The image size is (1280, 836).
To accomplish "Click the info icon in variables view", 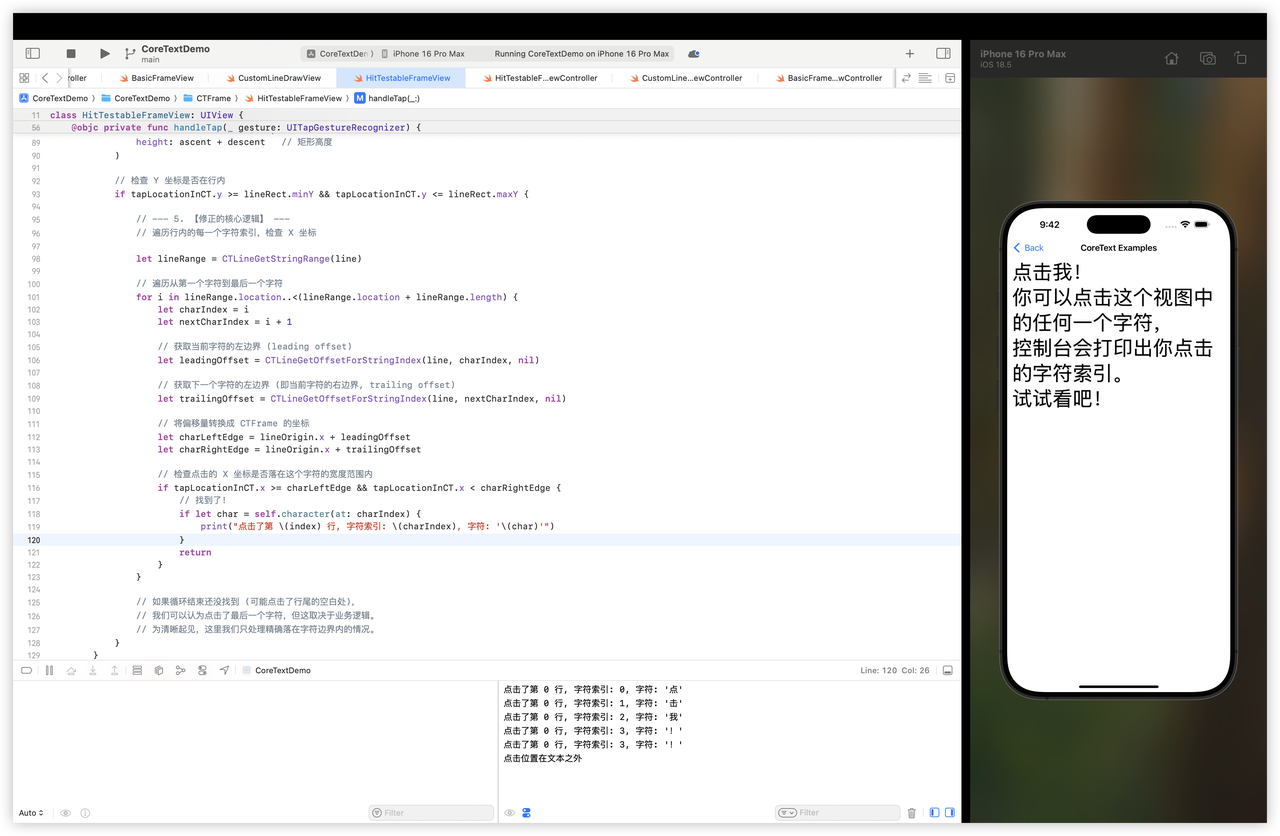I will pyautogui.click(x=85, y=813).
